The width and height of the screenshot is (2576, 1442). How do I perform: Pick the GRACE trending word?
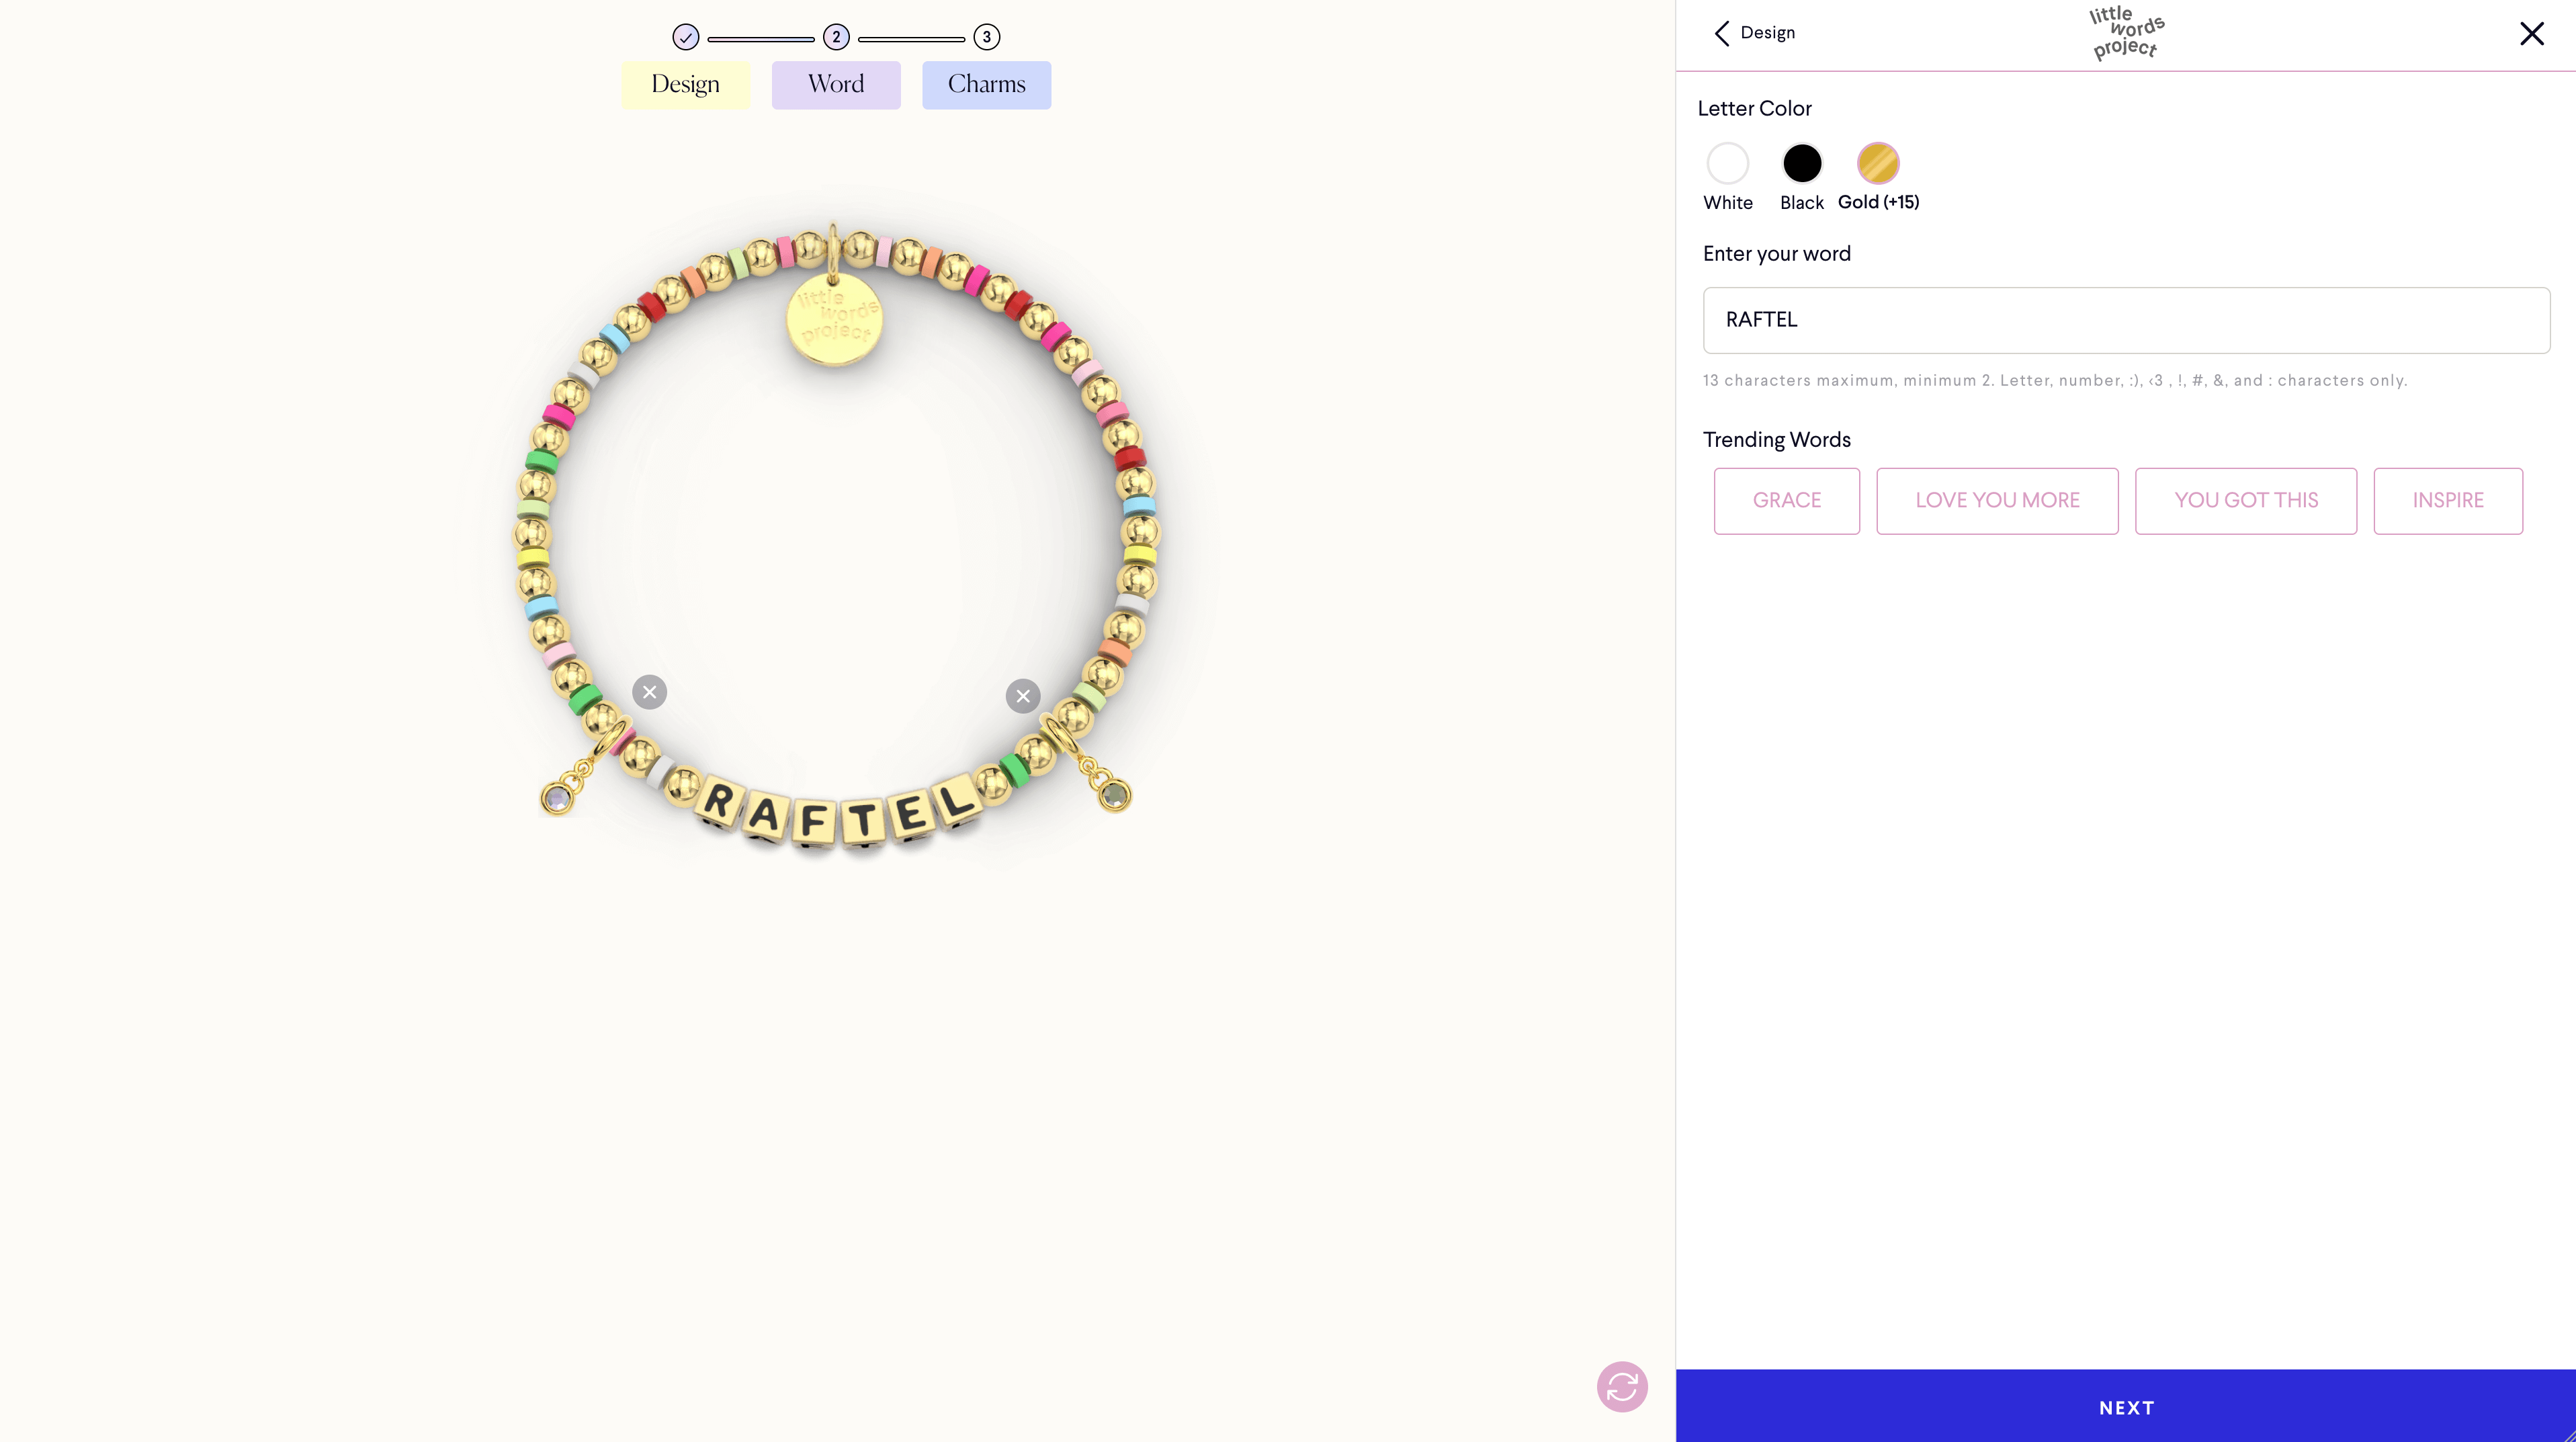[1786, 501]
